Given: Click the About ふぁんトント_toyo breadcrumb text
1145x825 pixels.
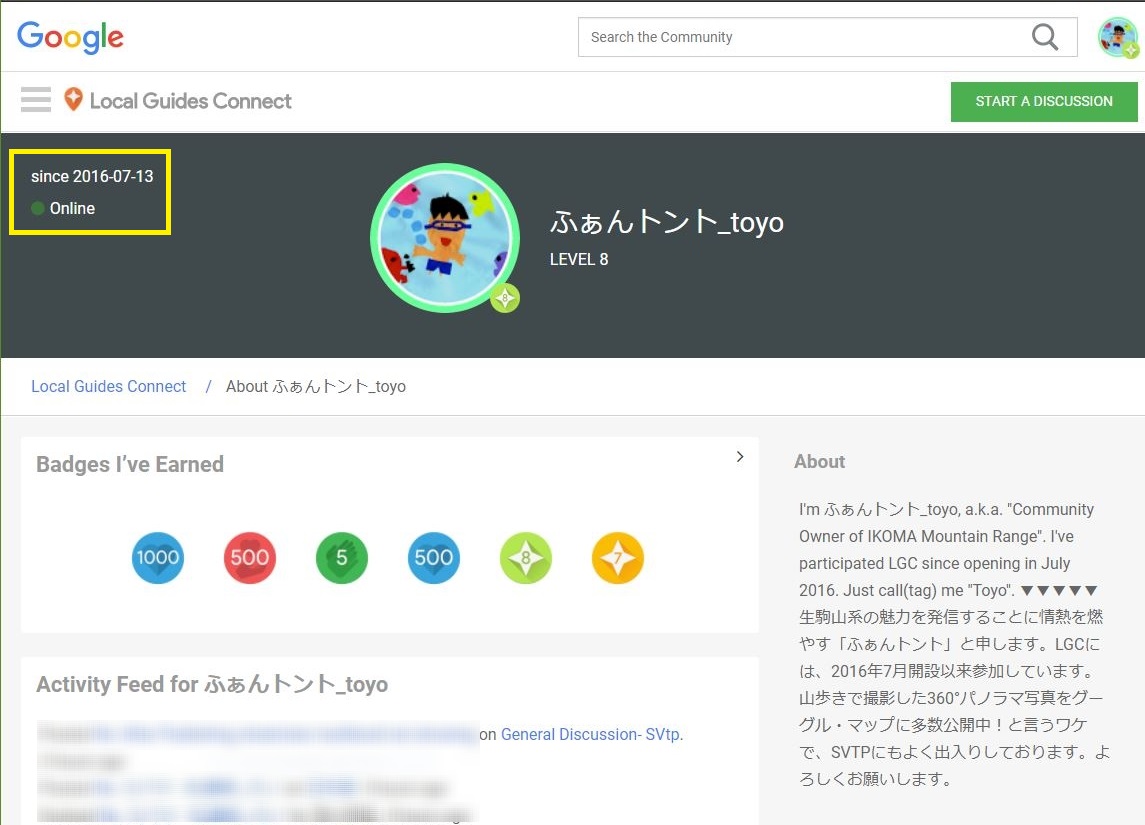Looking at the screenshot, I should [315, 386].
